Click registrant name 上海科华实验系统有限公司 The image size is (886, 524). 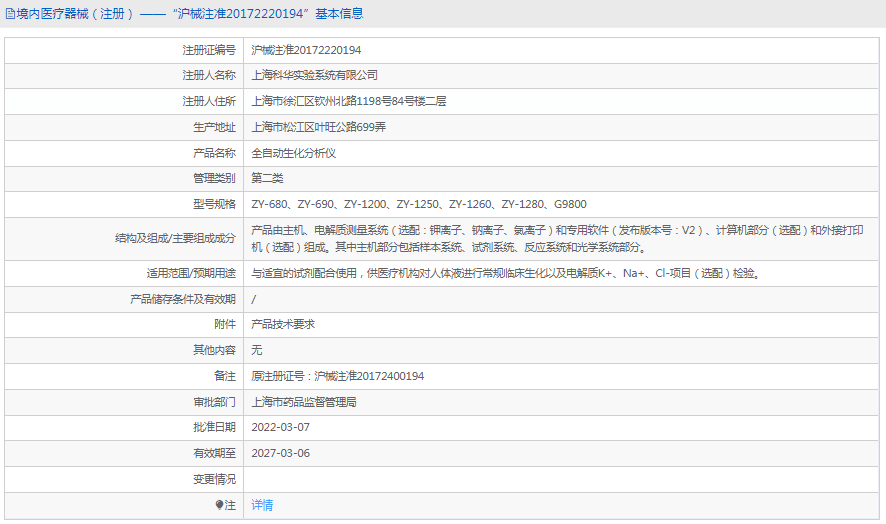[x=314, y=75]
